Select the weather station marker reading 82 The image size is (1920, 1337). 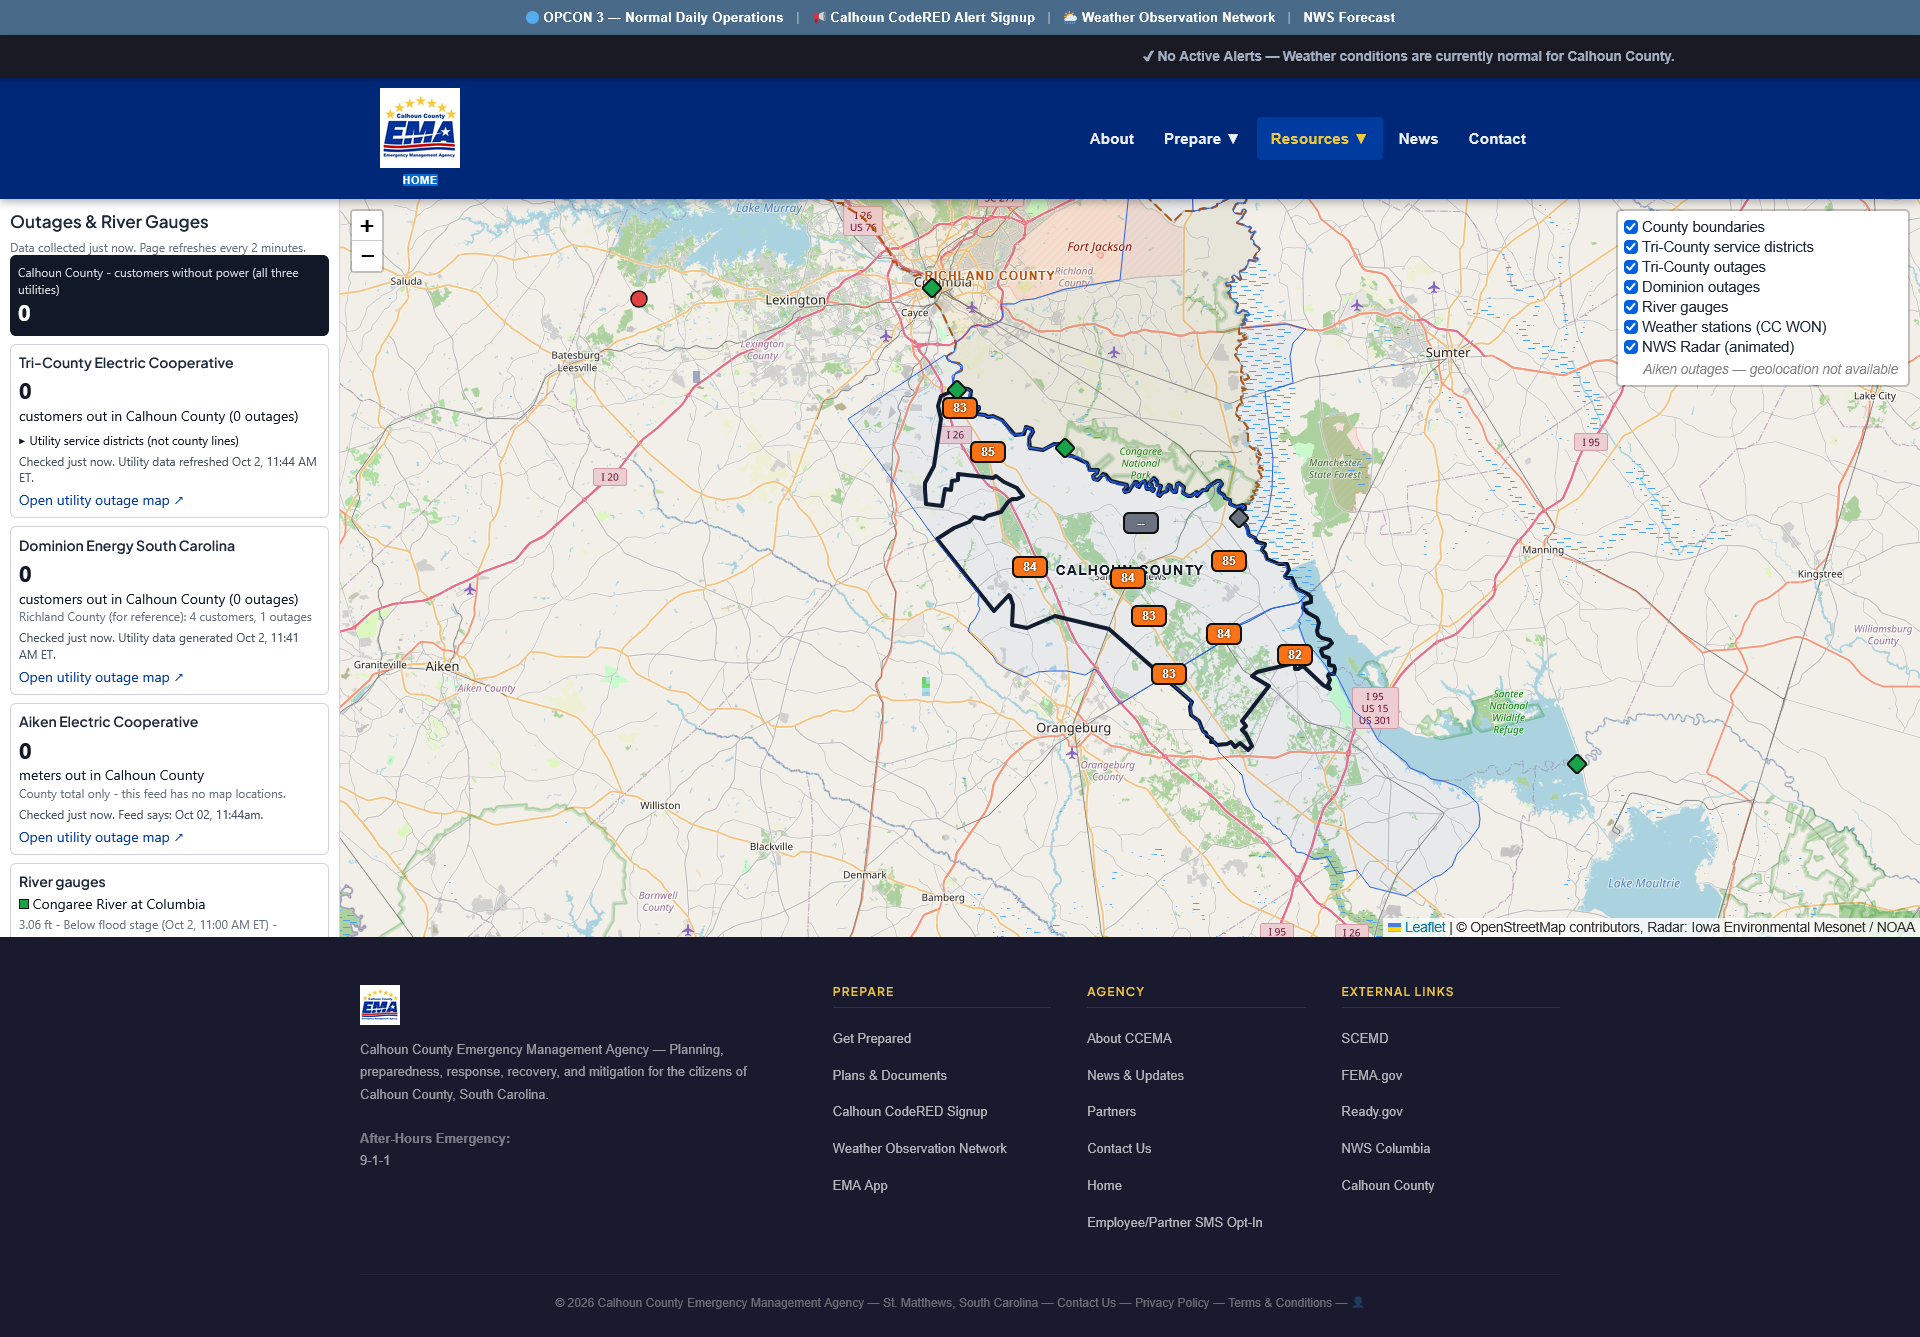[1295, 655]
